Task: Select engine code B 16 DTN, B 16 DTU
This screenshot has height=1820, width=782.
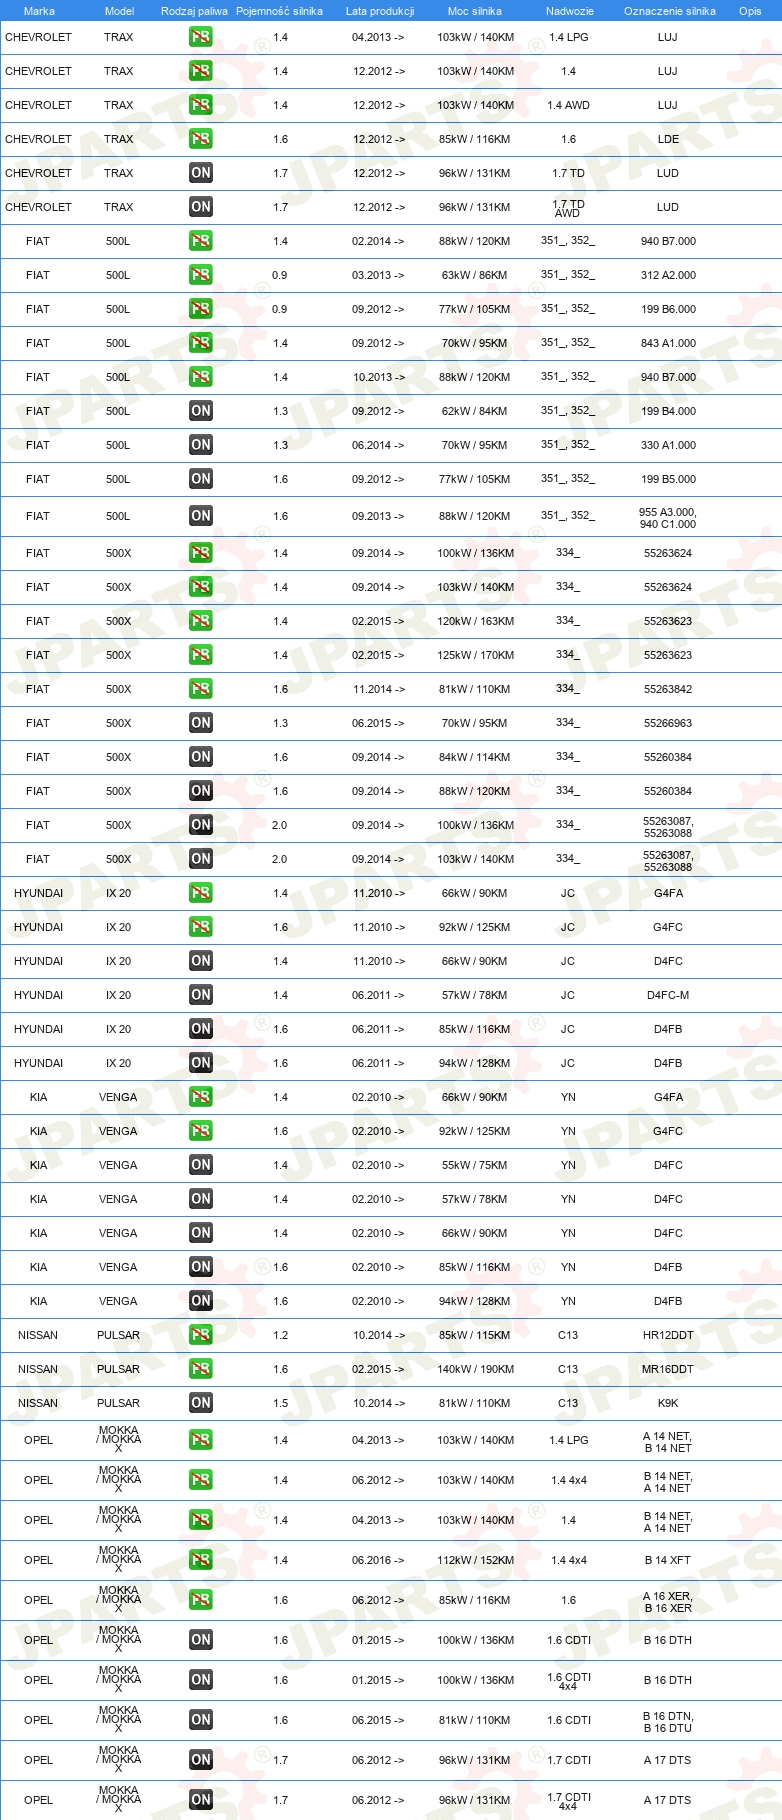Action: (668, 1720)
